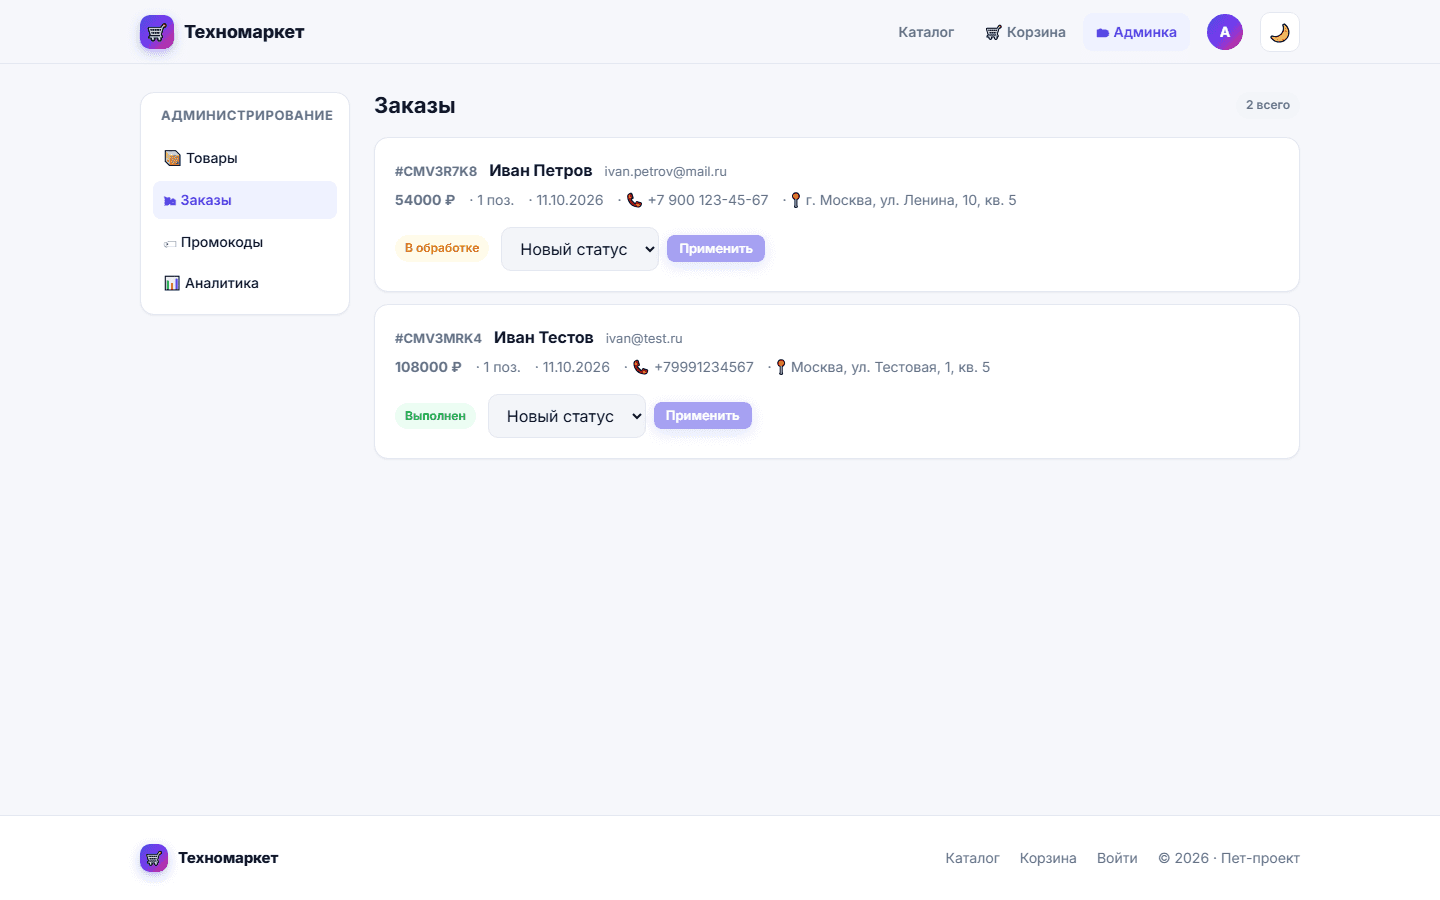Image resolution: width=1440 pixels, height=900 pixels.
Task: Go to Каталог in the header
Action: (x=926, y=32)
